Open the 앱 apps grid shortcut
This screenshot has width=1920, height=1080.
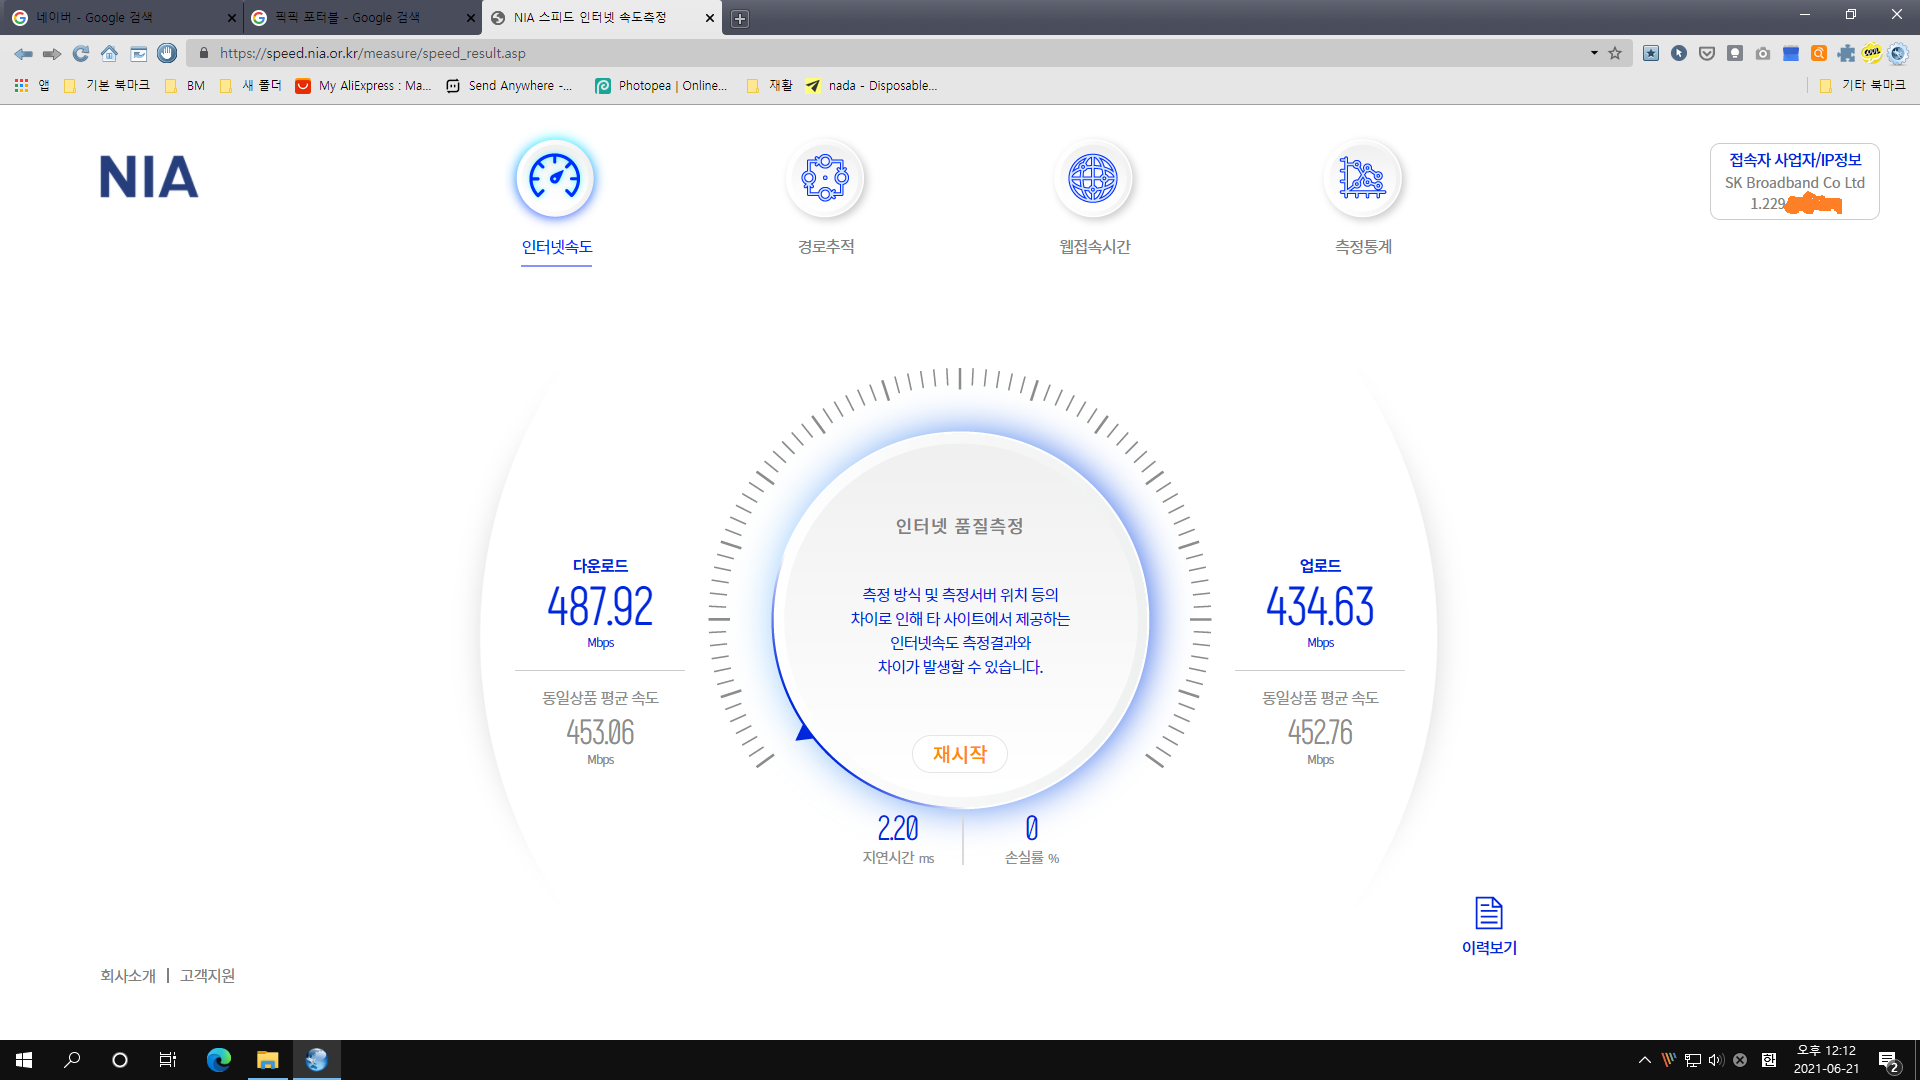click(31, 86)
